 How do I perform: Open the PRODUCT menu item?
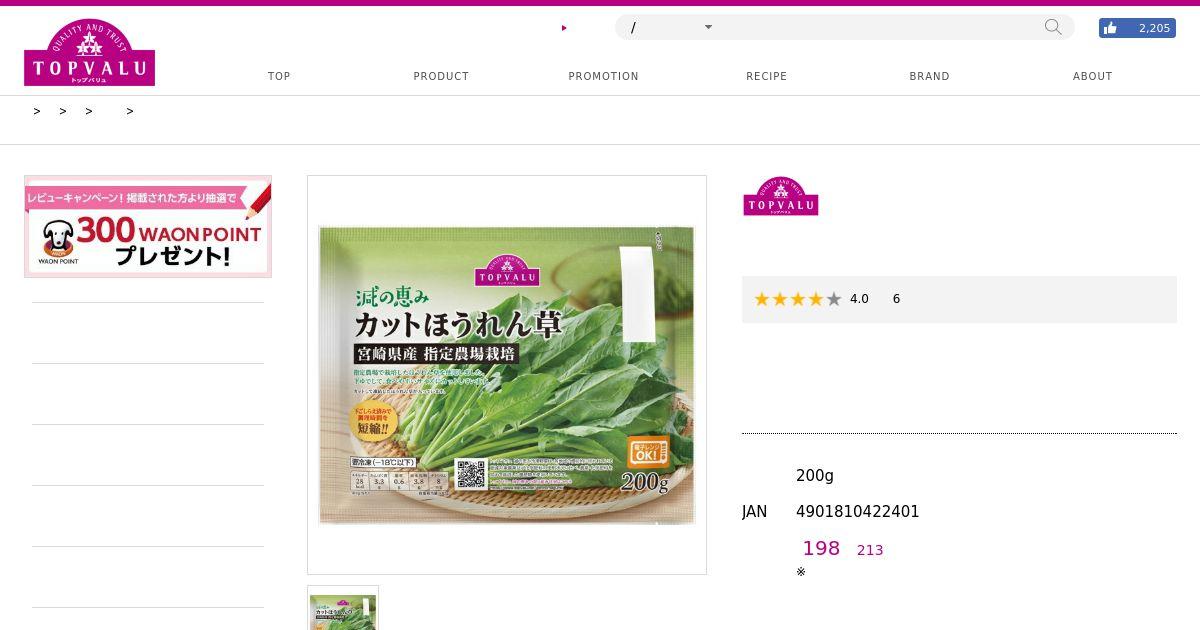[441, 76]
